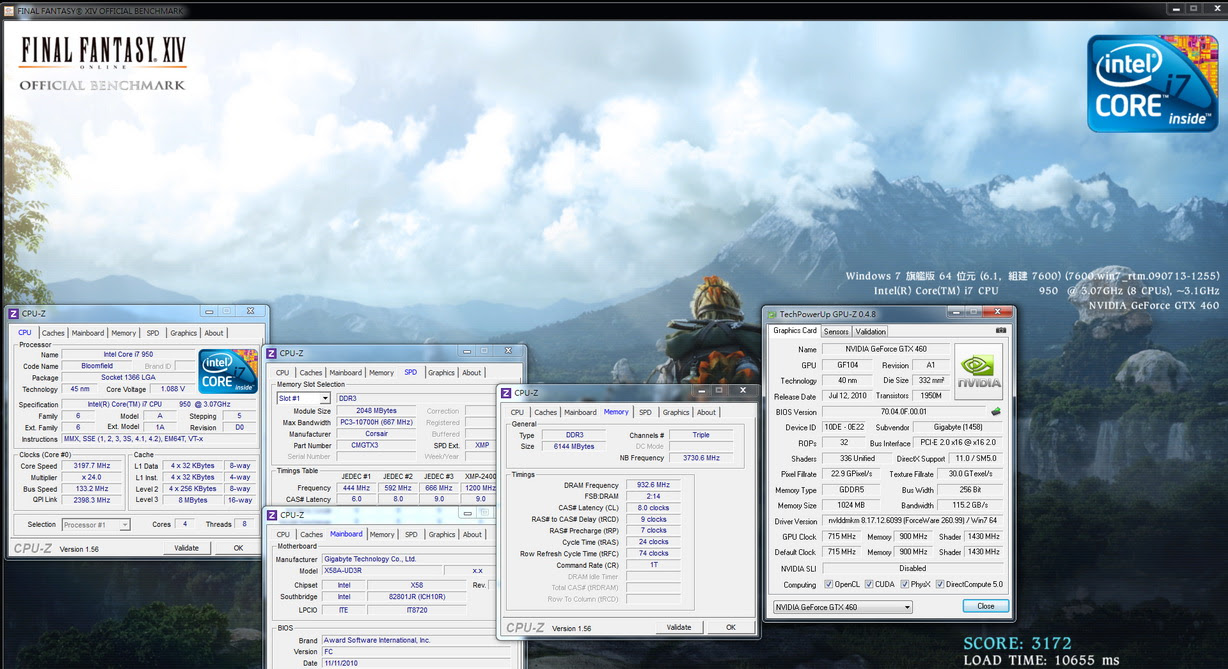Screen dimensions: 1228x669
Task: Open the About tab in the CPU-Z Mainboard window
Action: [472, 535]
